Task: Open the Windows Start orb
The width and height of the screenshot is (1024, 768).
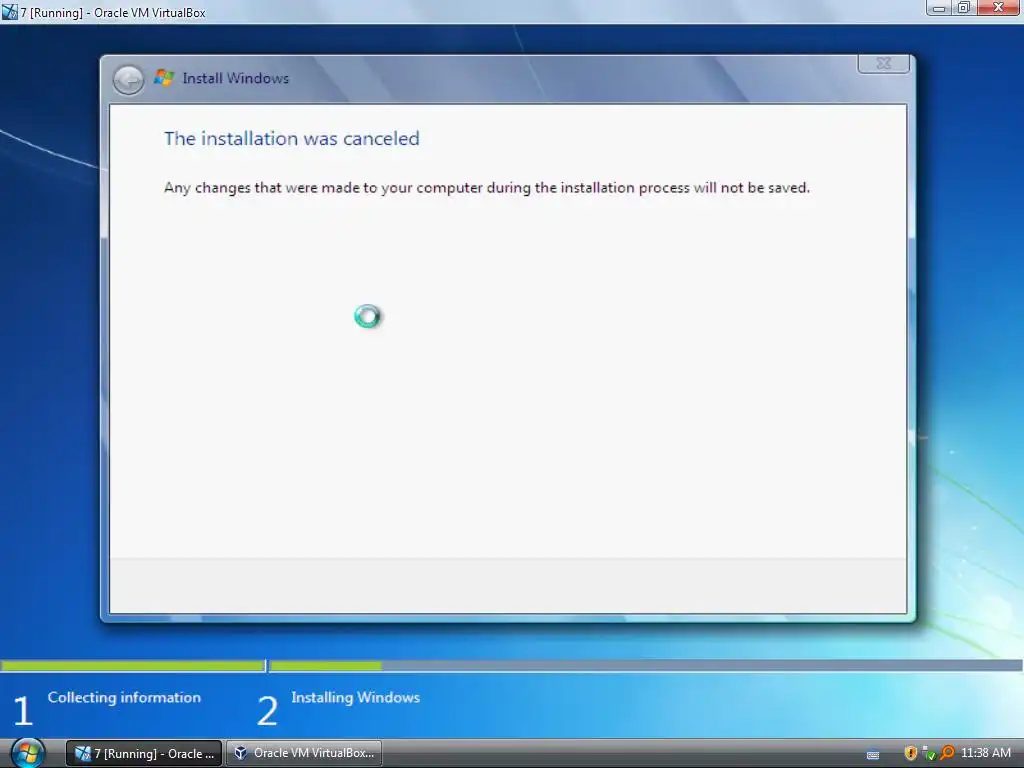Action: (27, 753)
